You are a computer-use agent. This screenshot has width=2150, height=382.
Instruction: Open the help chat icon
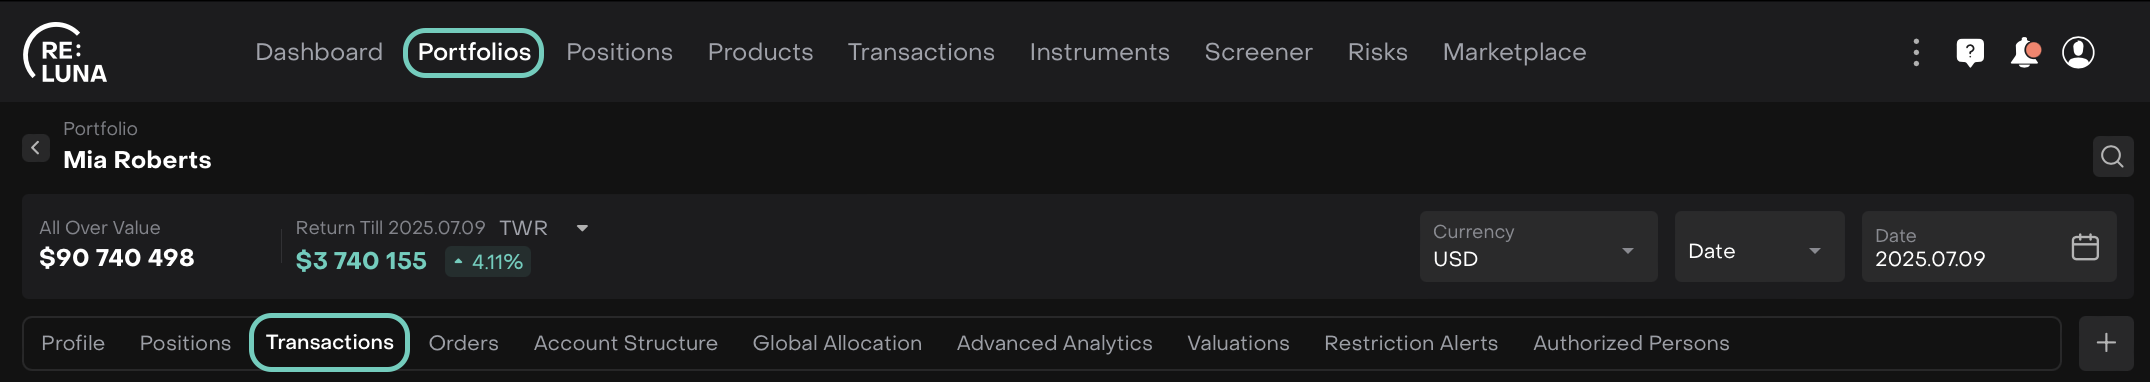click(1970, 52)
